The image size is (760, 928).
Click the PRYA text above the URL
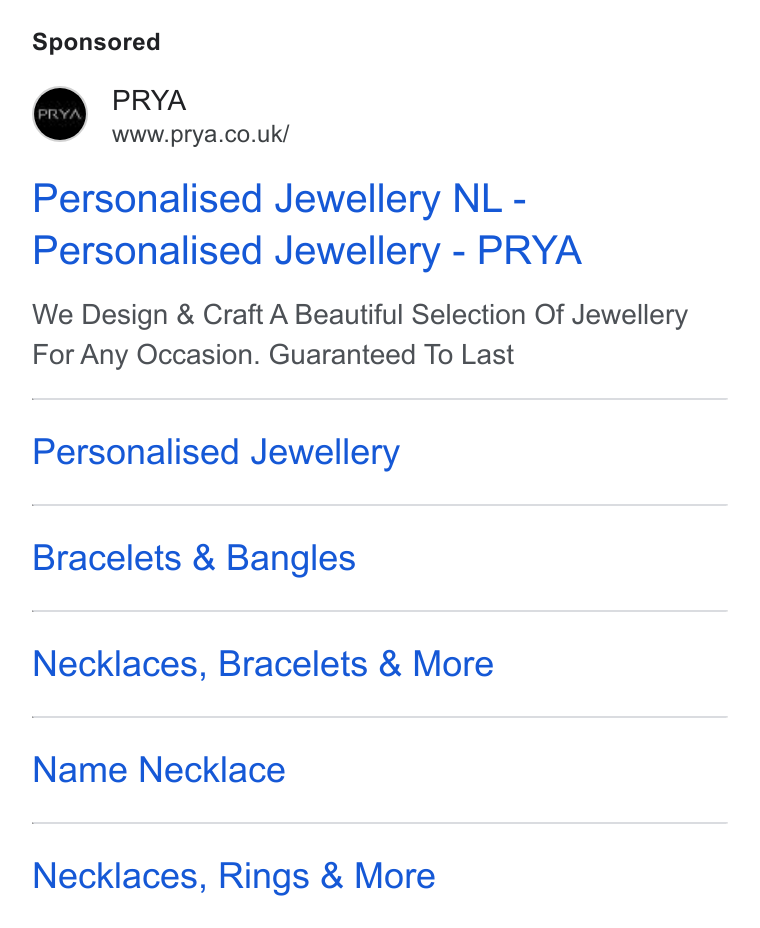pos(149,100)
